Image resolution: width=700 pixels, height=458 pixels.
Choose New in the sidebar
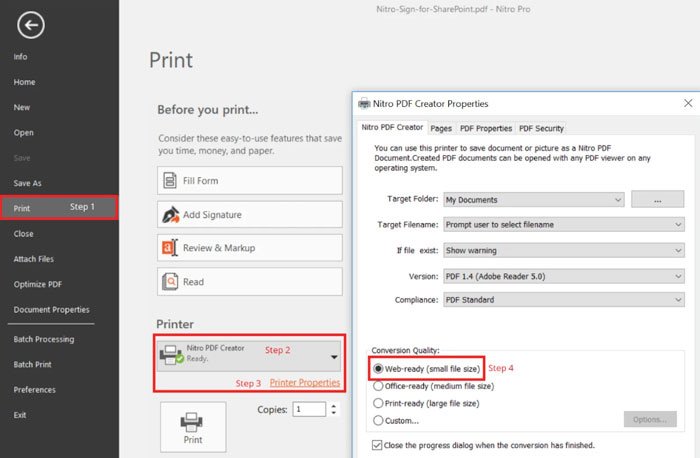(x=21, y=108)
